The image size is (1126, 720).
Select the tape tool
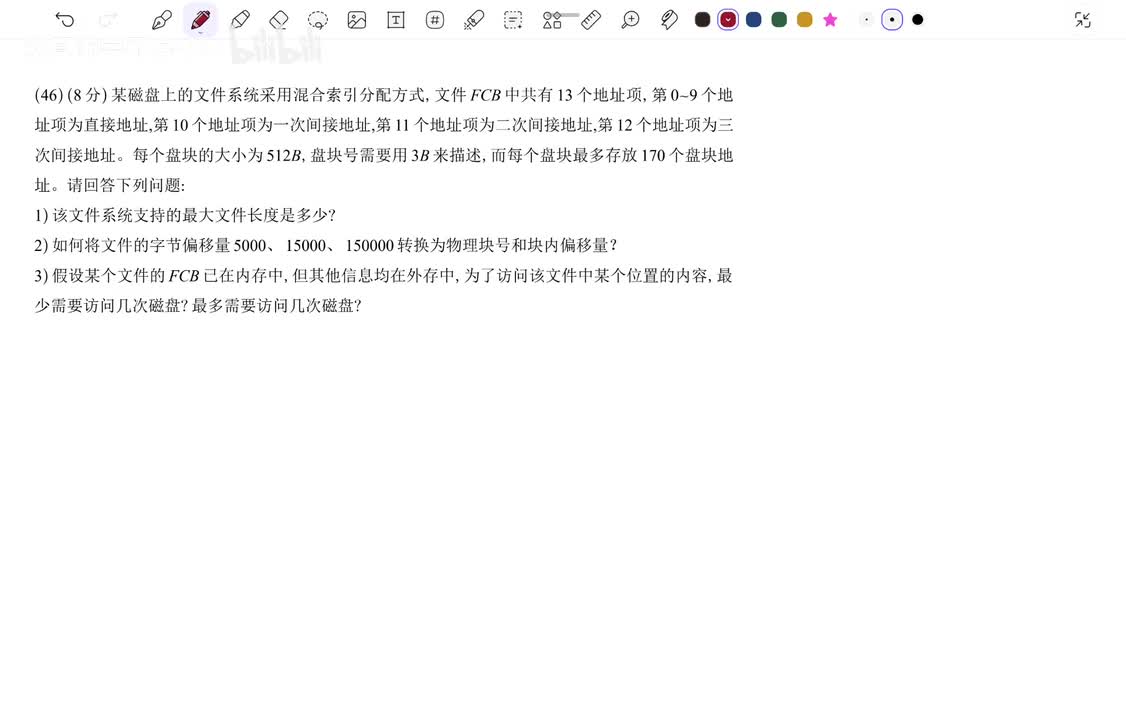tap(669, 20)
